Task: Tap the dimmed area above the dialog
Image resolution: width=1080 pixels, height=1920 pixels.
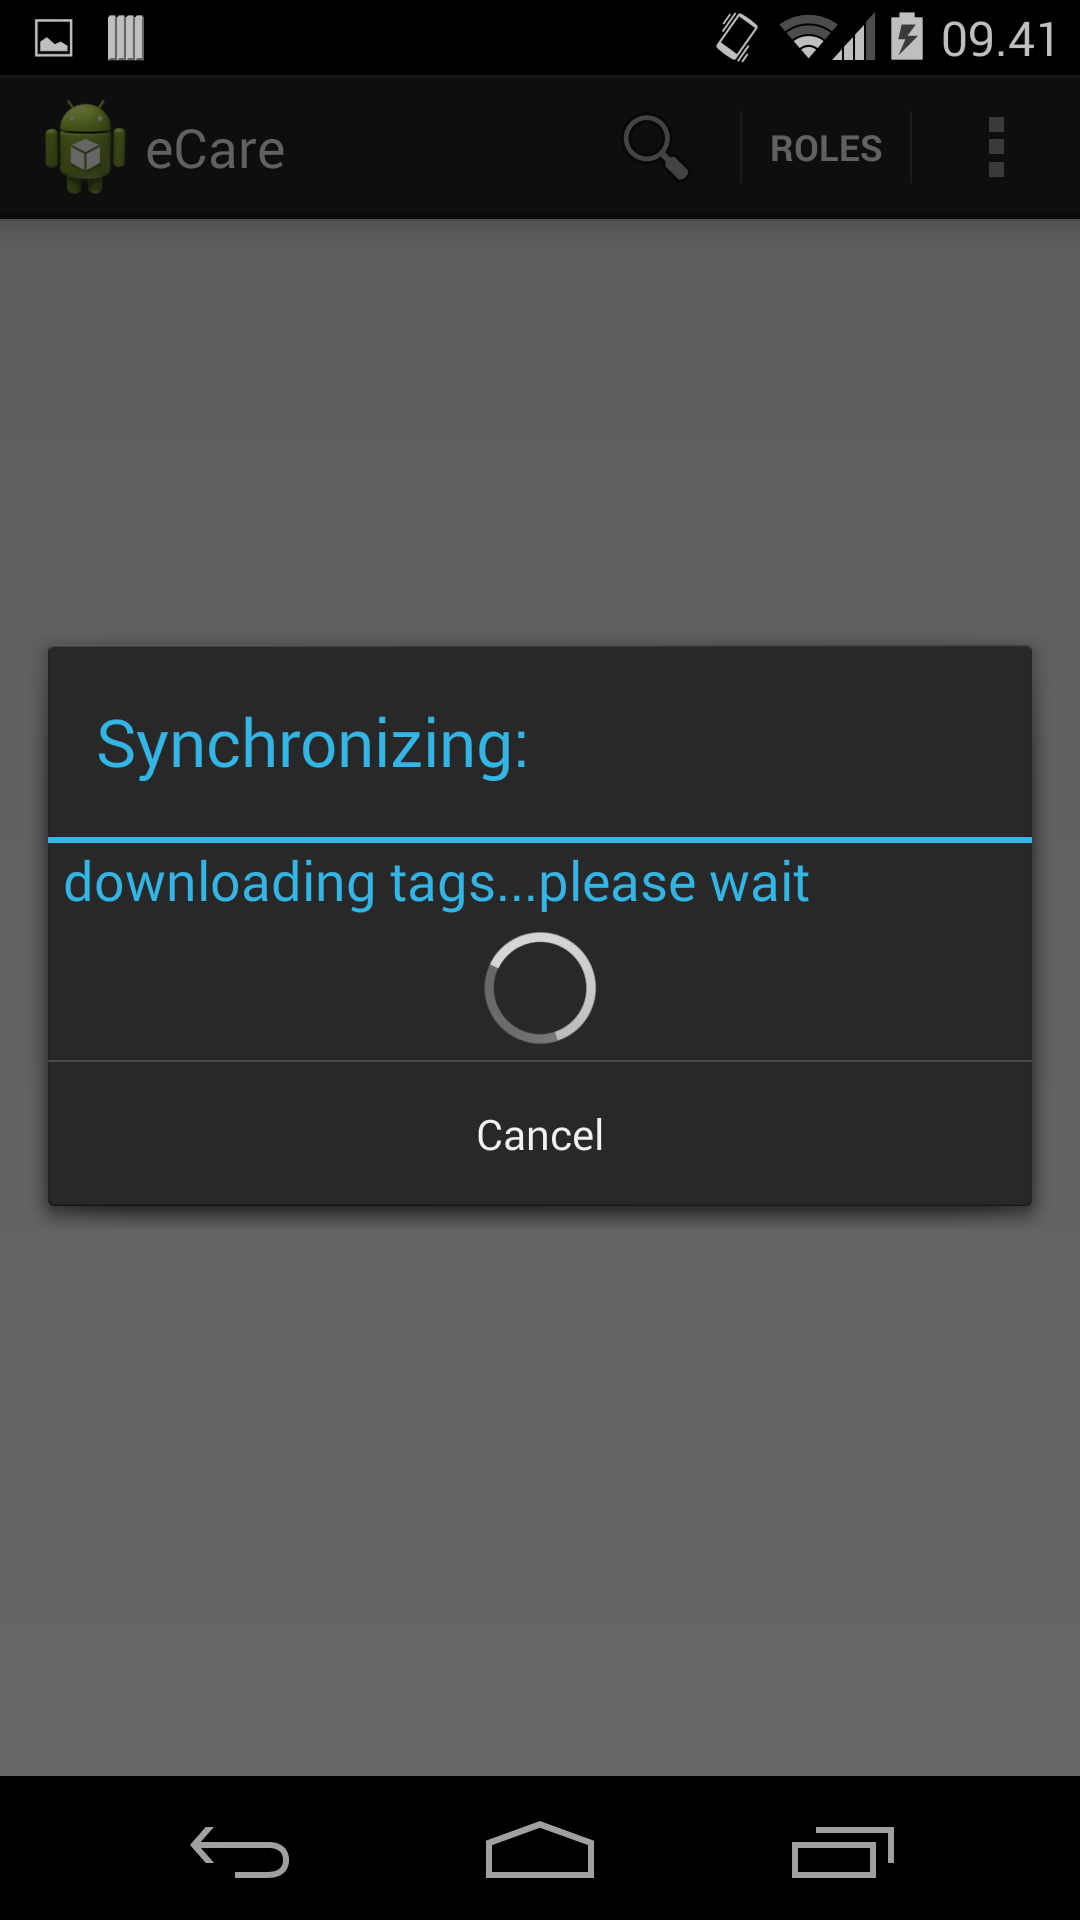Action: point(540,432)
